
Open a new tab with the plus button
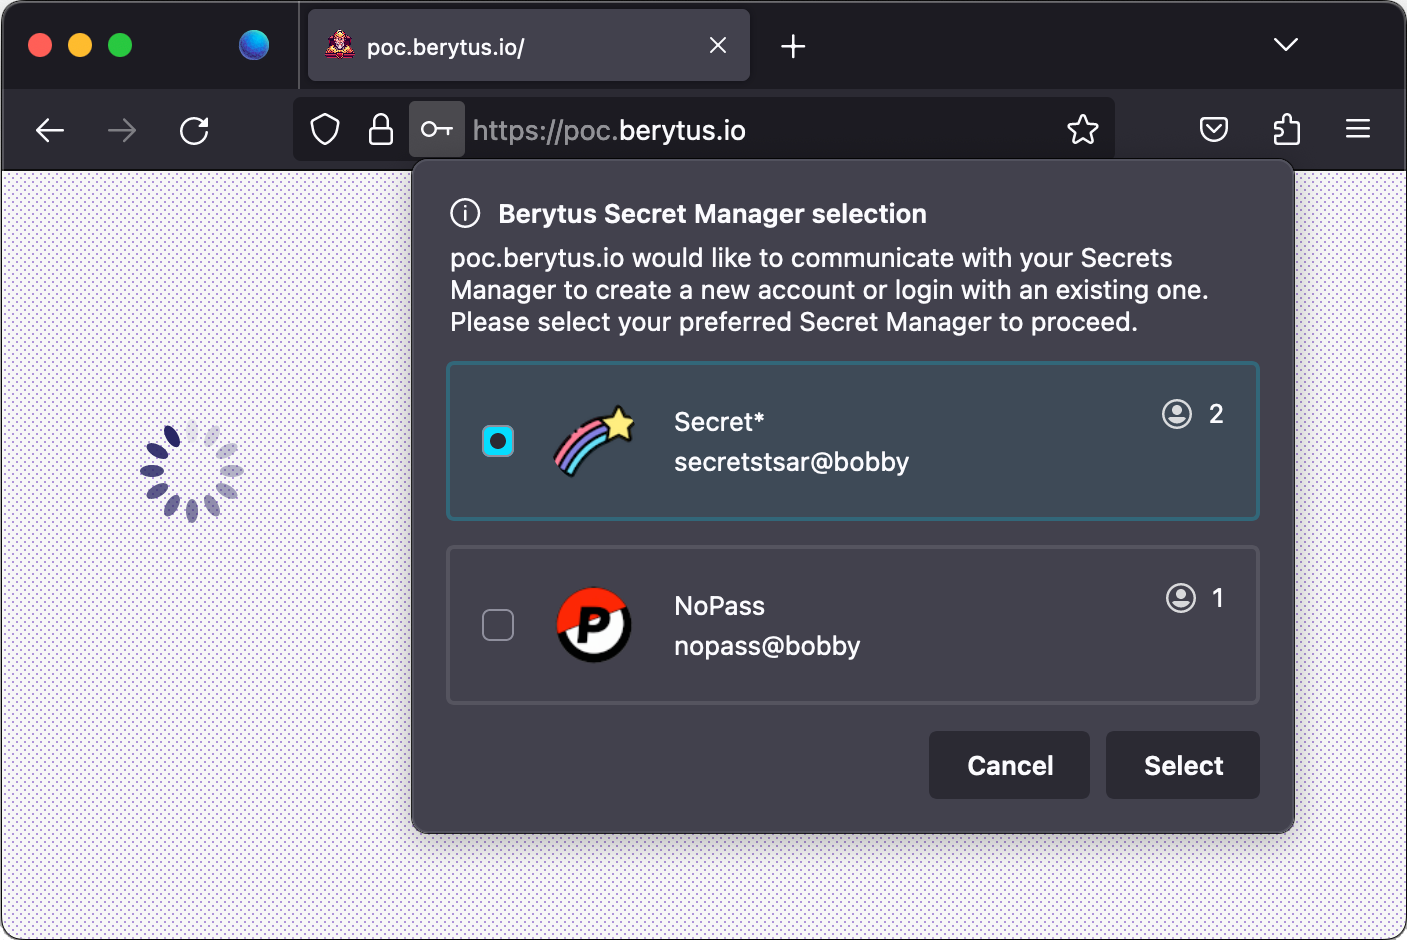point(793,46)
